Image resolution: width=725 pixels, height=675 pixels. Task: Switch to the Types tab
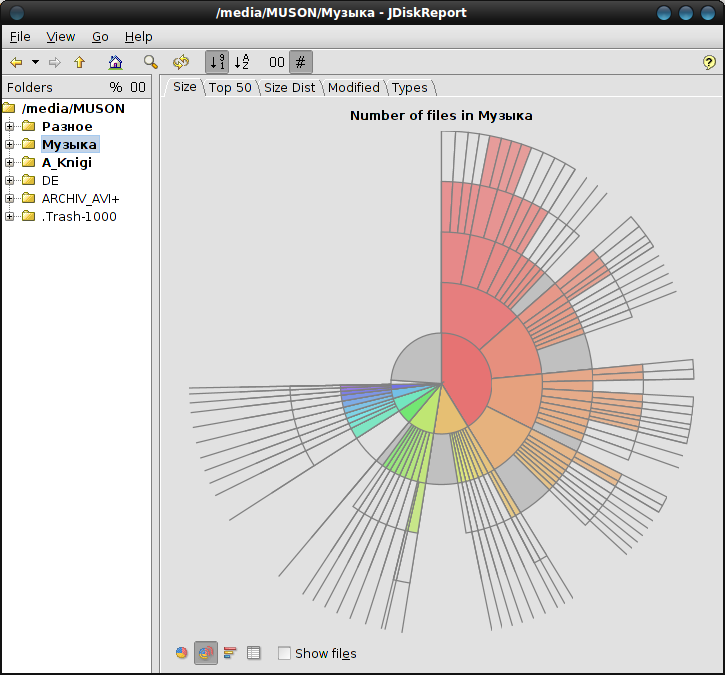(410, 87)
